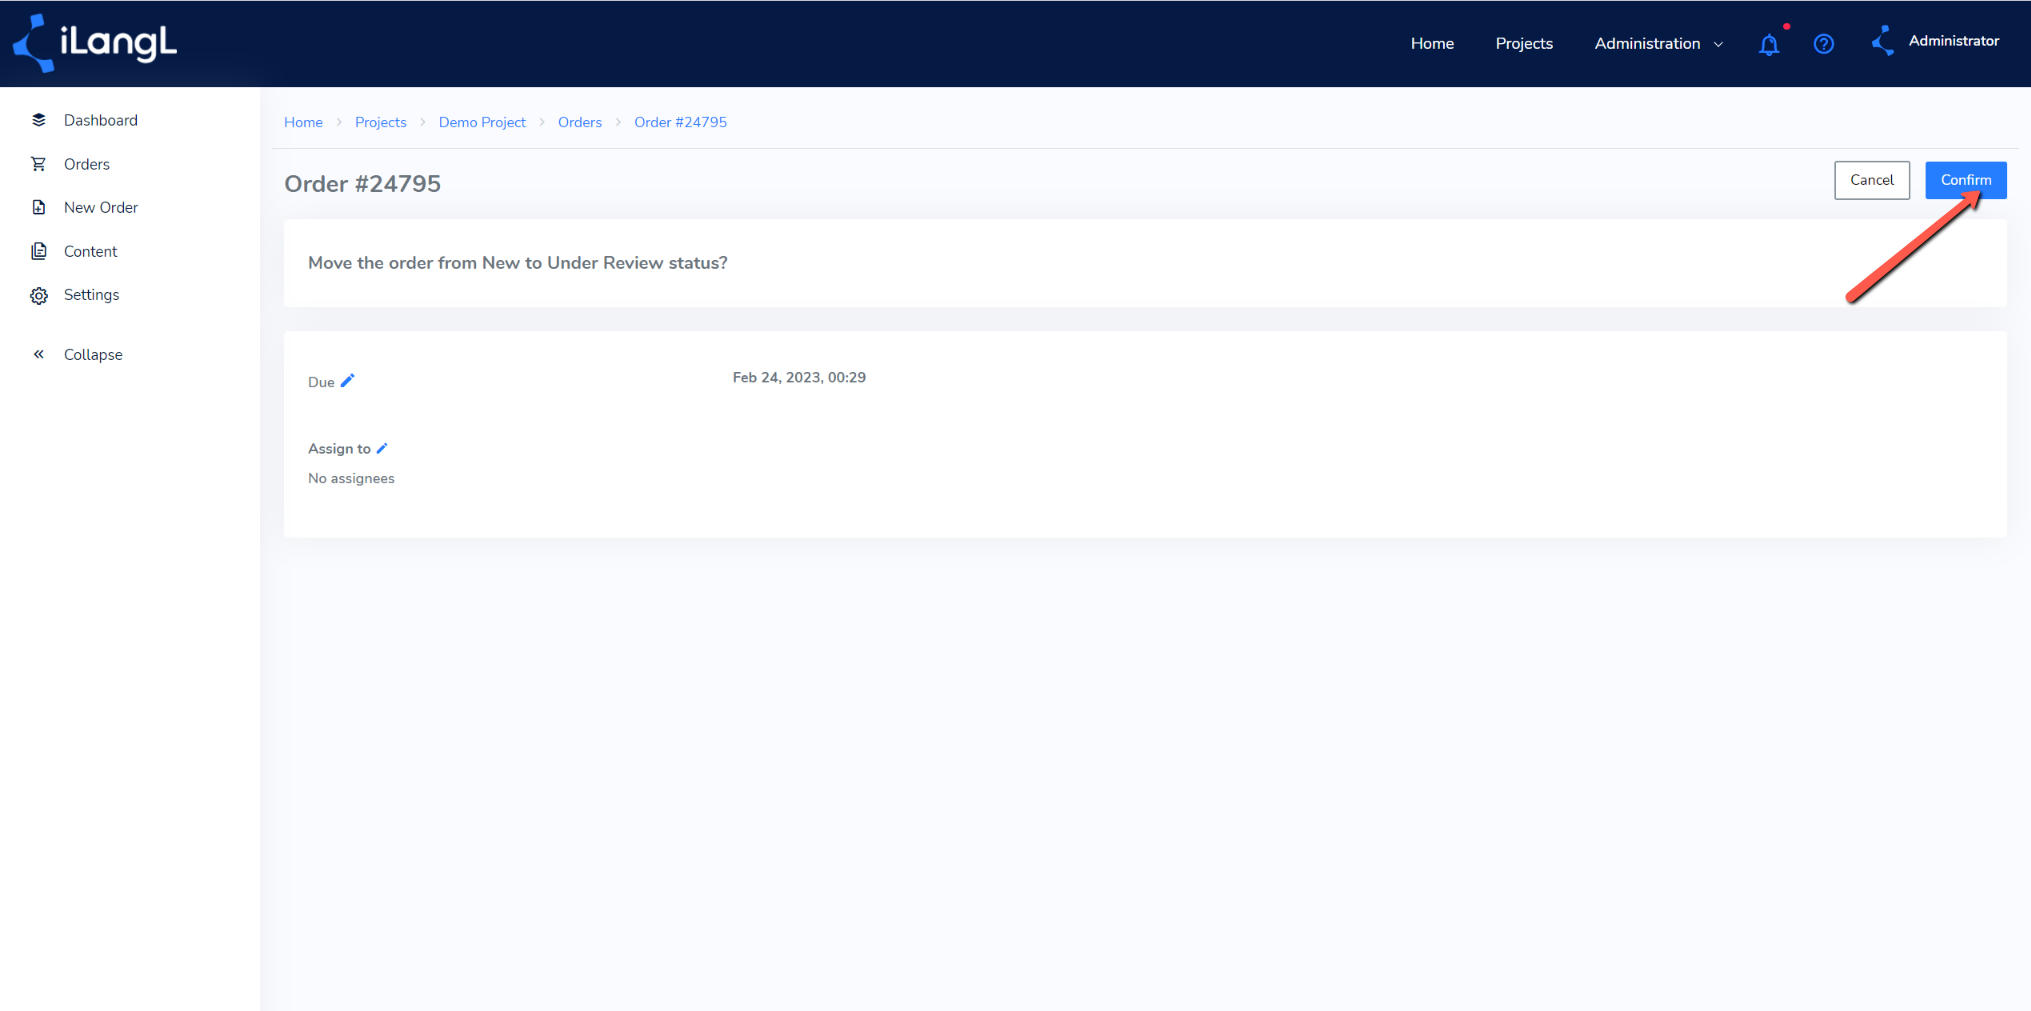The height and width of the screenshot is (1011, 2031).
Task: Click the Order #24795 page heading
Action: click(x=362, y=184)
